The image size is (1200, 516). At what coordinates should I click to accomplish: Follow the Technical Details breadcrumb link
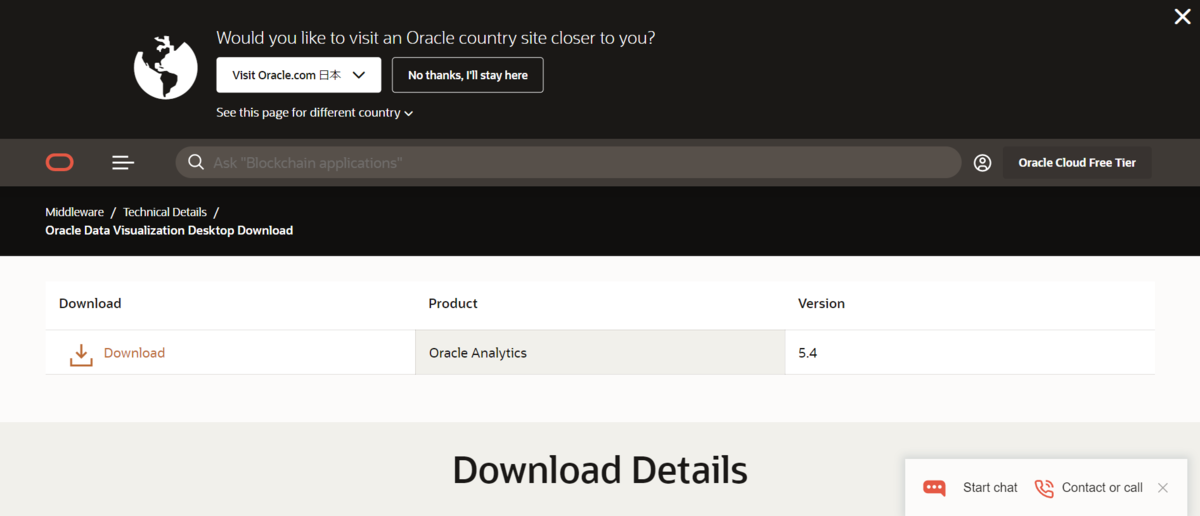pos(165,212)
